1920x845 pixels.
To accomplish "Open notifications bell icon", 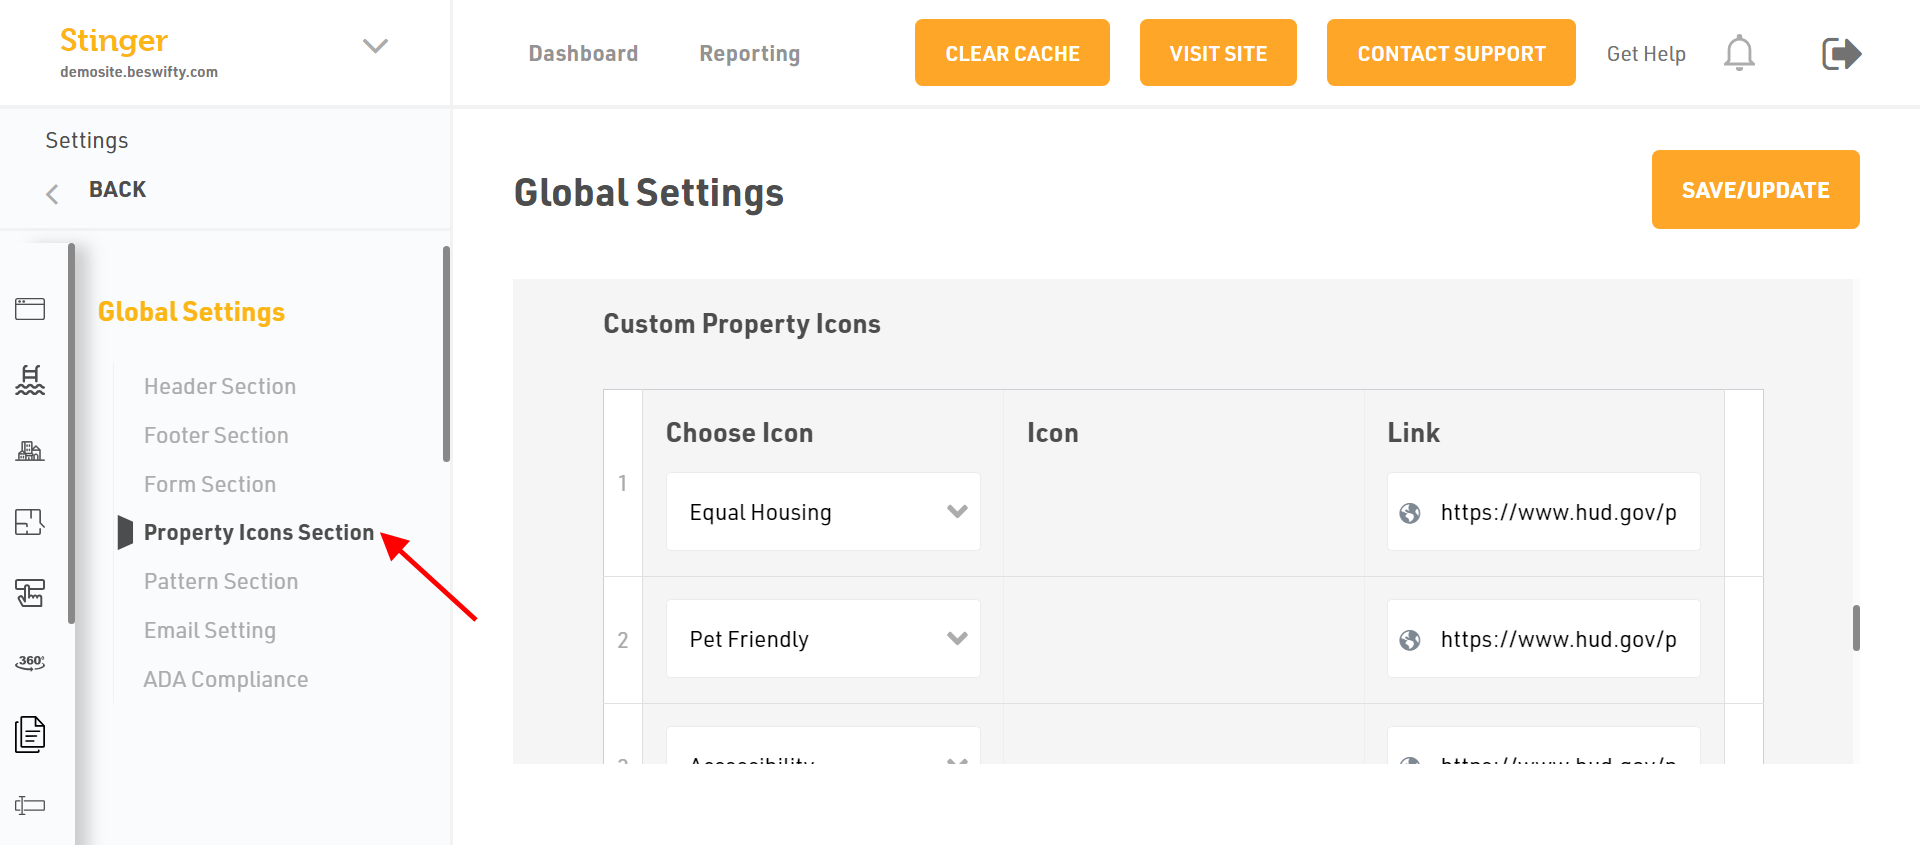I will [x=1739, y=53].
